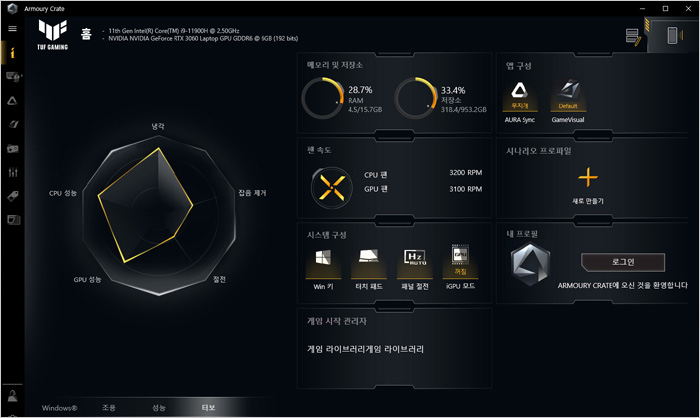
Task: Open the Featured deals tag icon
Action: 13,196
